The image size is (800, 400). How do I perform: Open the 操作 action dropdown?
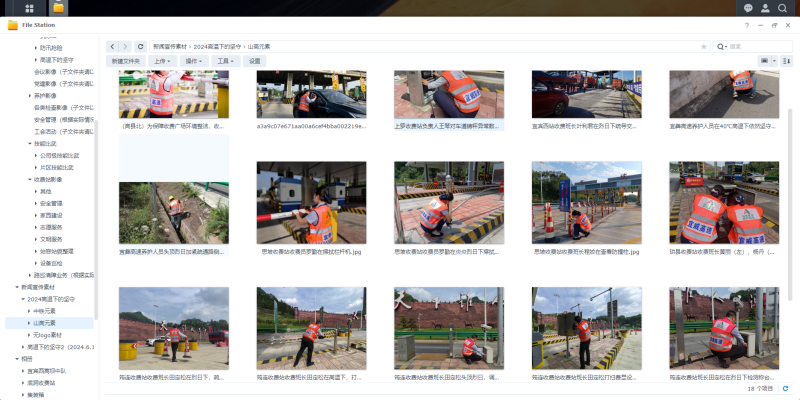(194, 61)
